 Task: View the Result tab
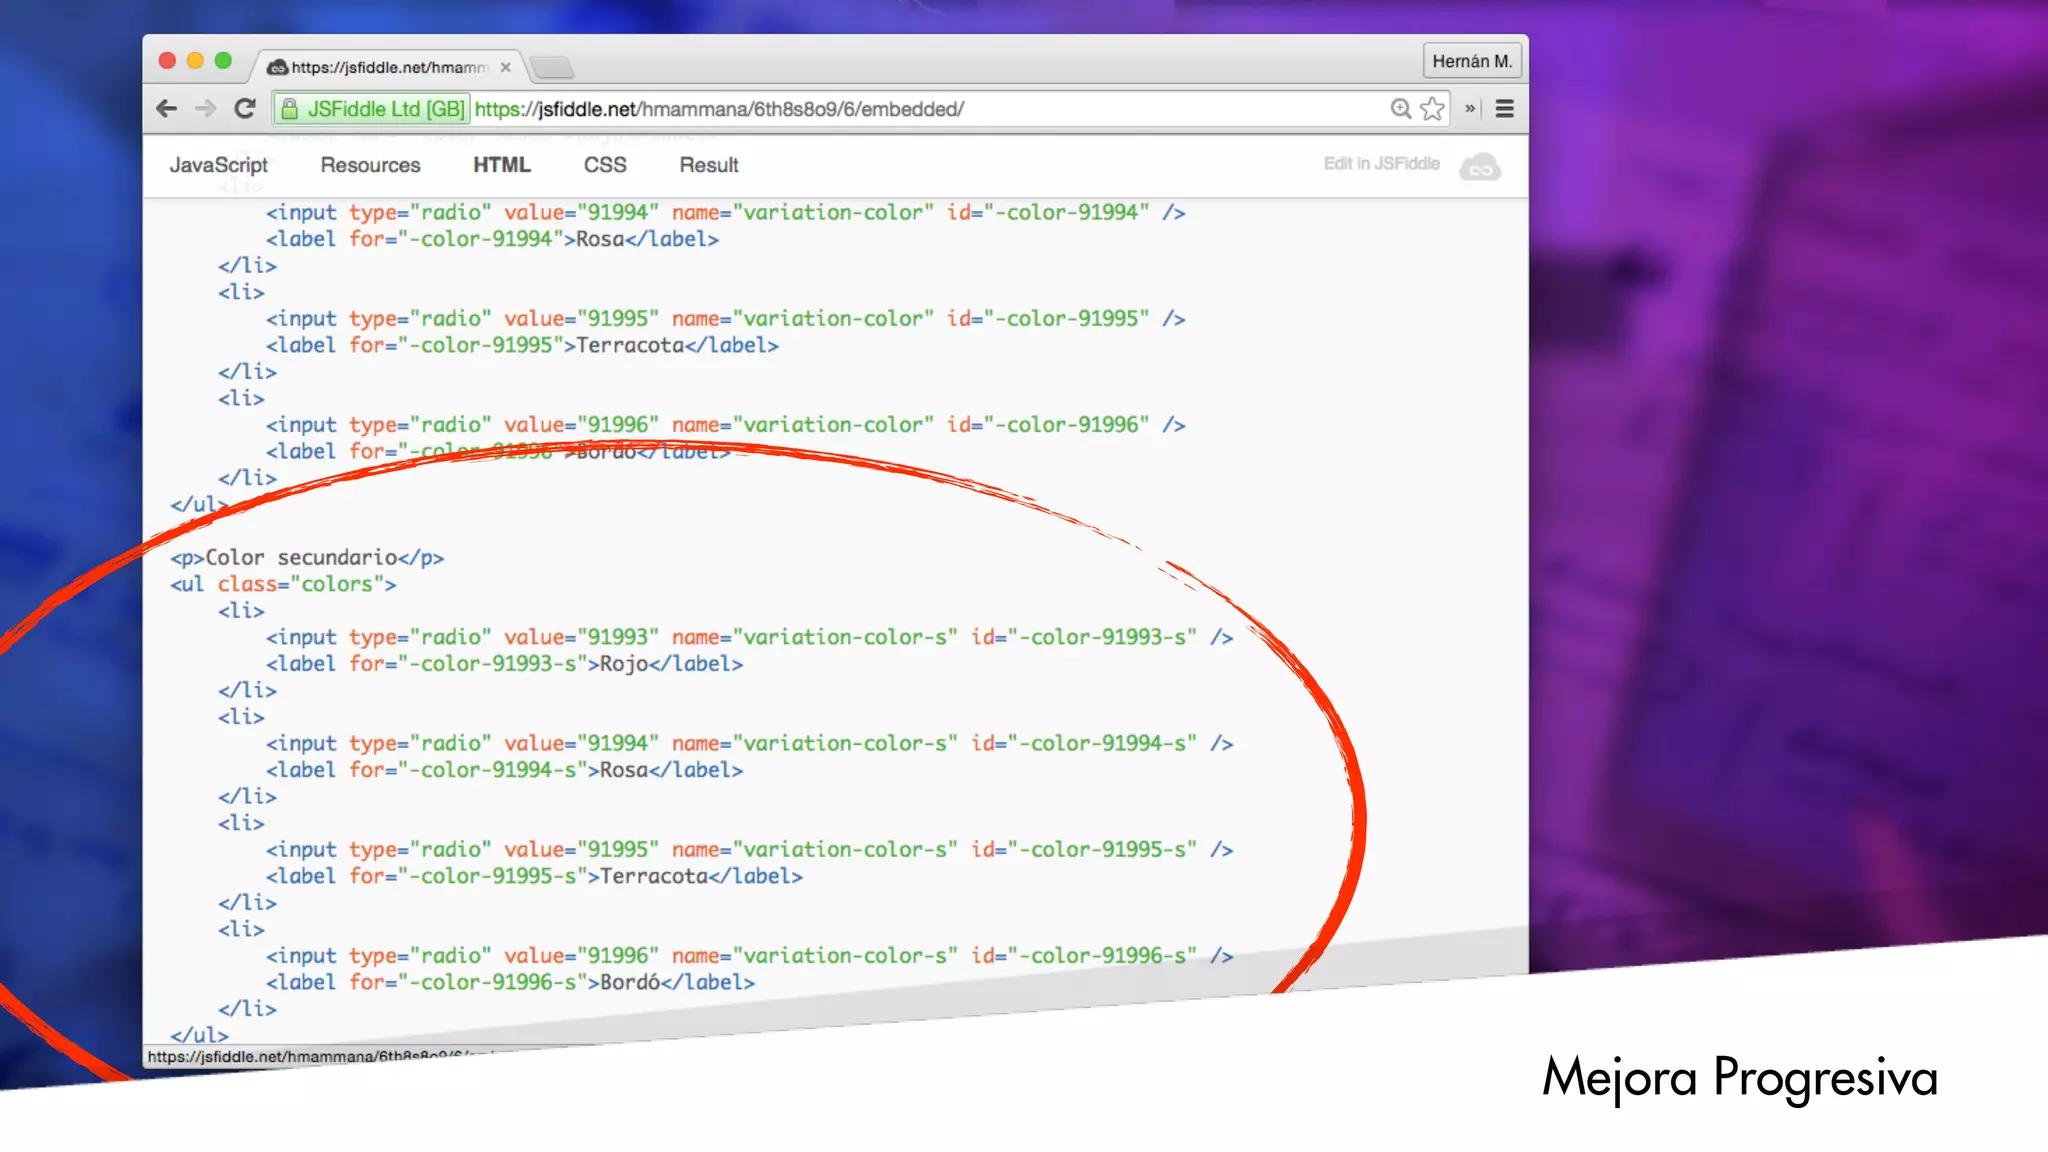[709, 165]
